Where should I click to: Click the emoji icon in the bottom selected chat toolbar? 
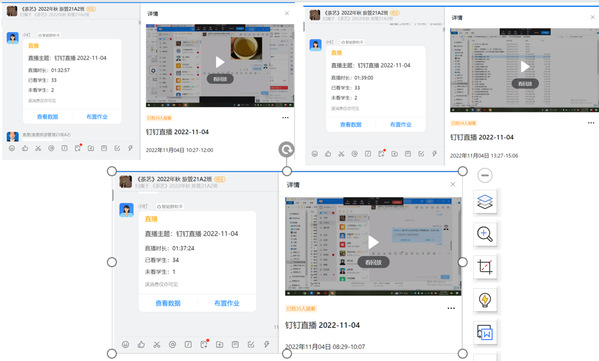pos(125,345)
